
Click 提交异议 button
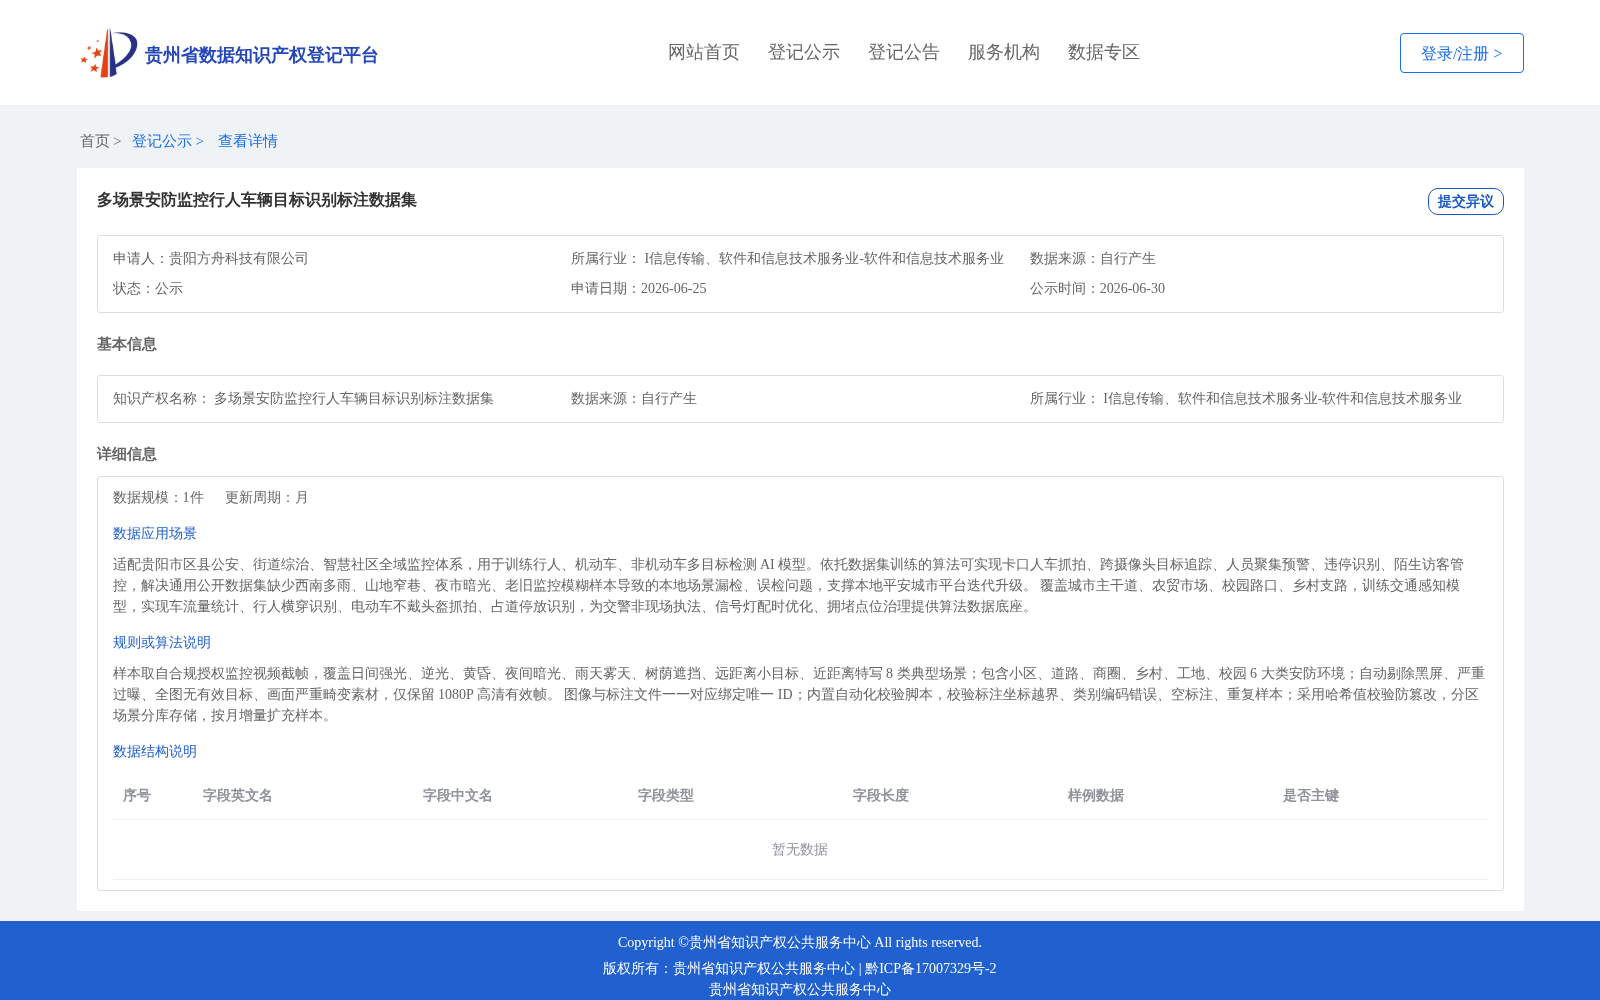(1466, 201)
